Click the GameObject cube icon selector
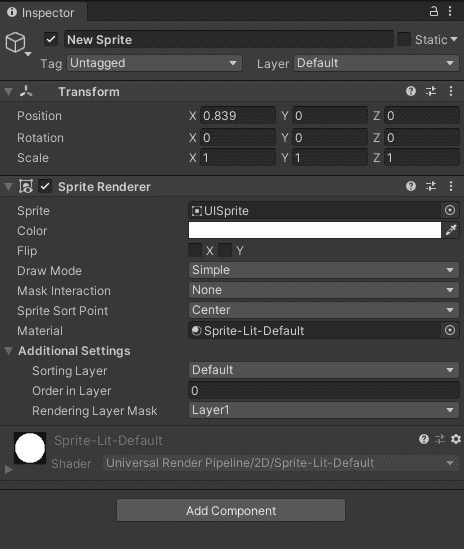Viewport: 464px width, 549px height. [x=16, y=42]
